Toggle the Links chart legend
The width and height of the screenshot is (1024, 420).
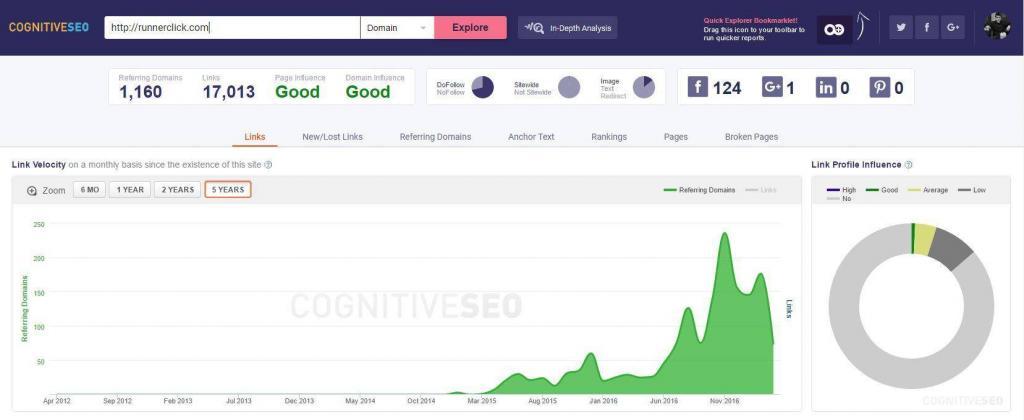click(761, 190)
